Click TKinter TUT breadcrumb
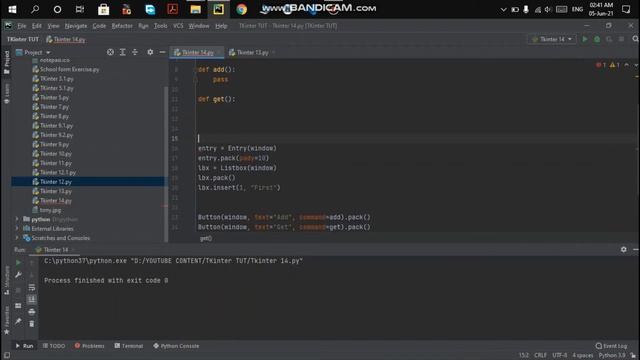The width and height of the screenshot is (640, 360). pos(22,39)
